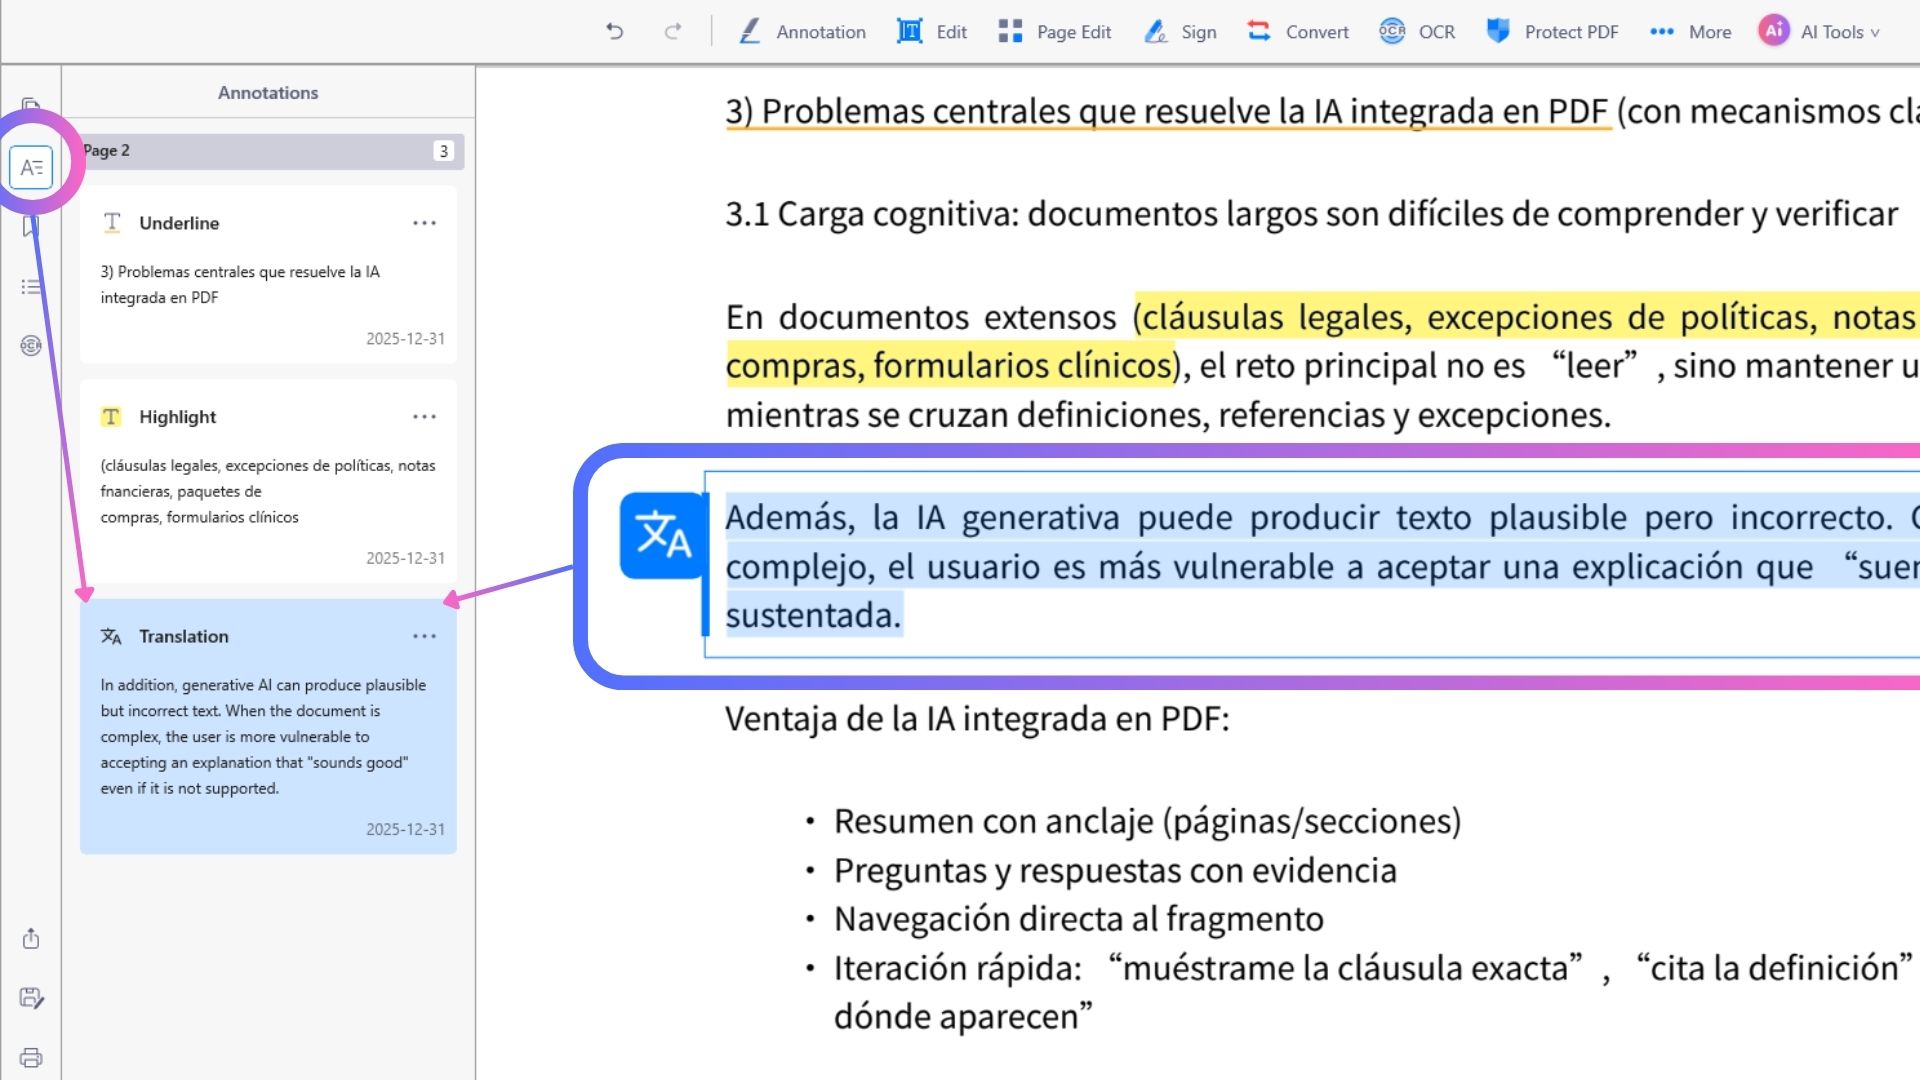This screenshot has width=1920, height=1080.
Task: Open the Bookmarks sidebar icon
Action: pos(31,228)
